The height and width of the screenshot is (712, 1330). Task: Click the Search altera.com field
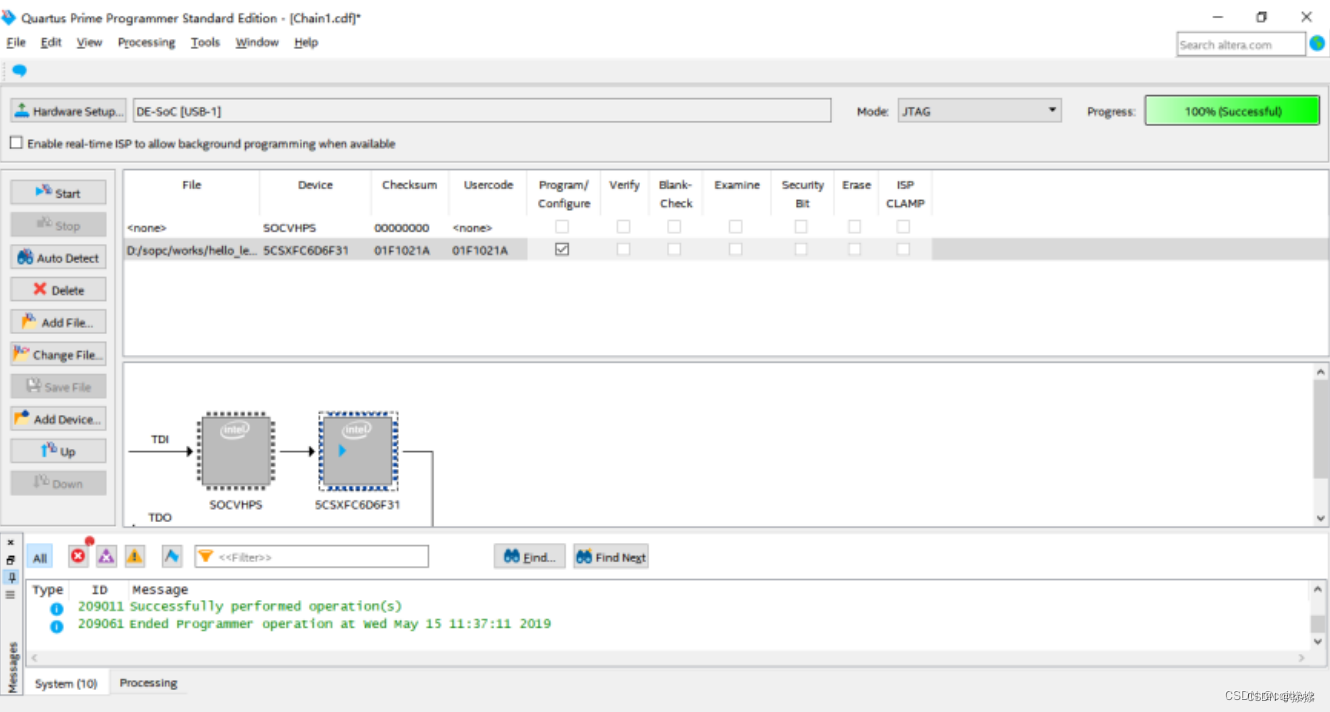pyautogui.click(x=1241, y=44)
